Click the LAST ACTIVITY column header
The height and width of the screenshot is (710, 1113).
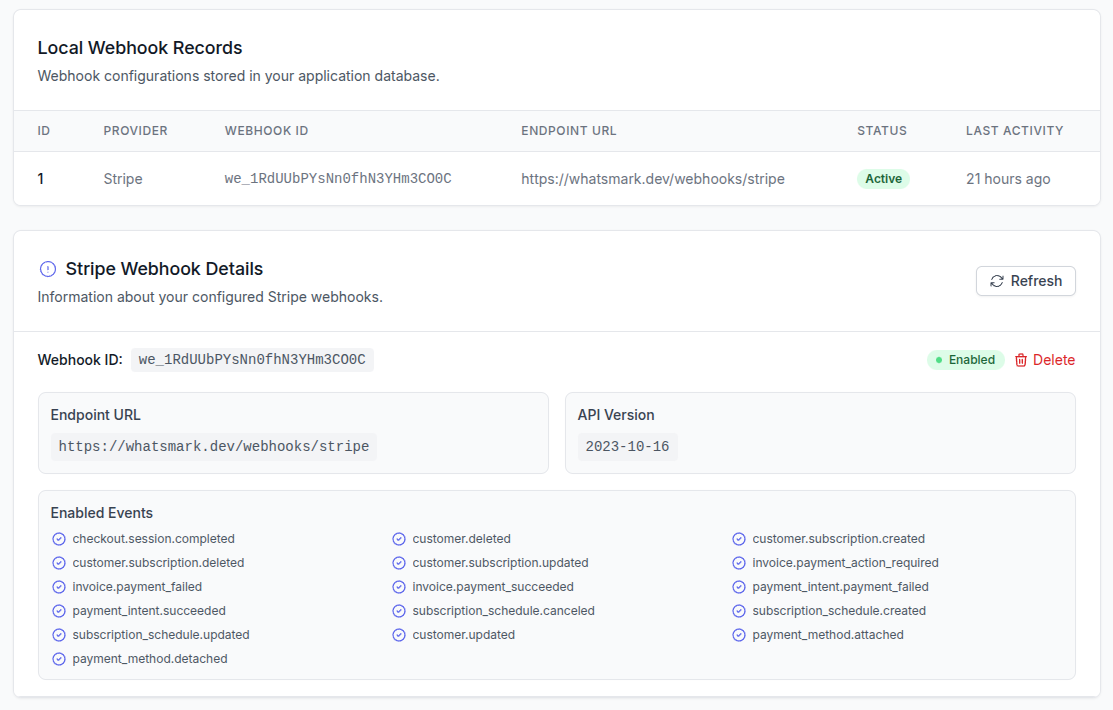click(x=1014, y=131)
